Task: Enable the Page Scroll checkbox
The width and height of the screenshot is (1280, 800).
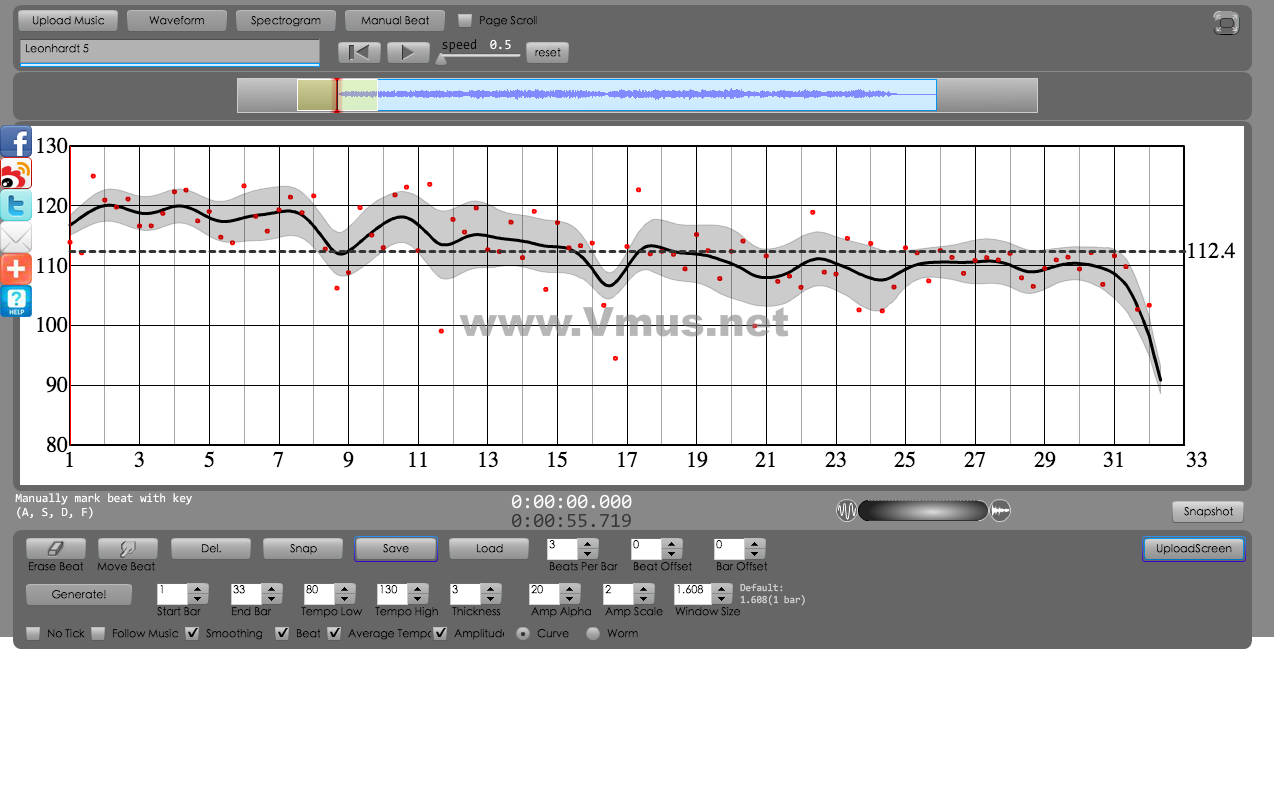Action: pos(465,20)
